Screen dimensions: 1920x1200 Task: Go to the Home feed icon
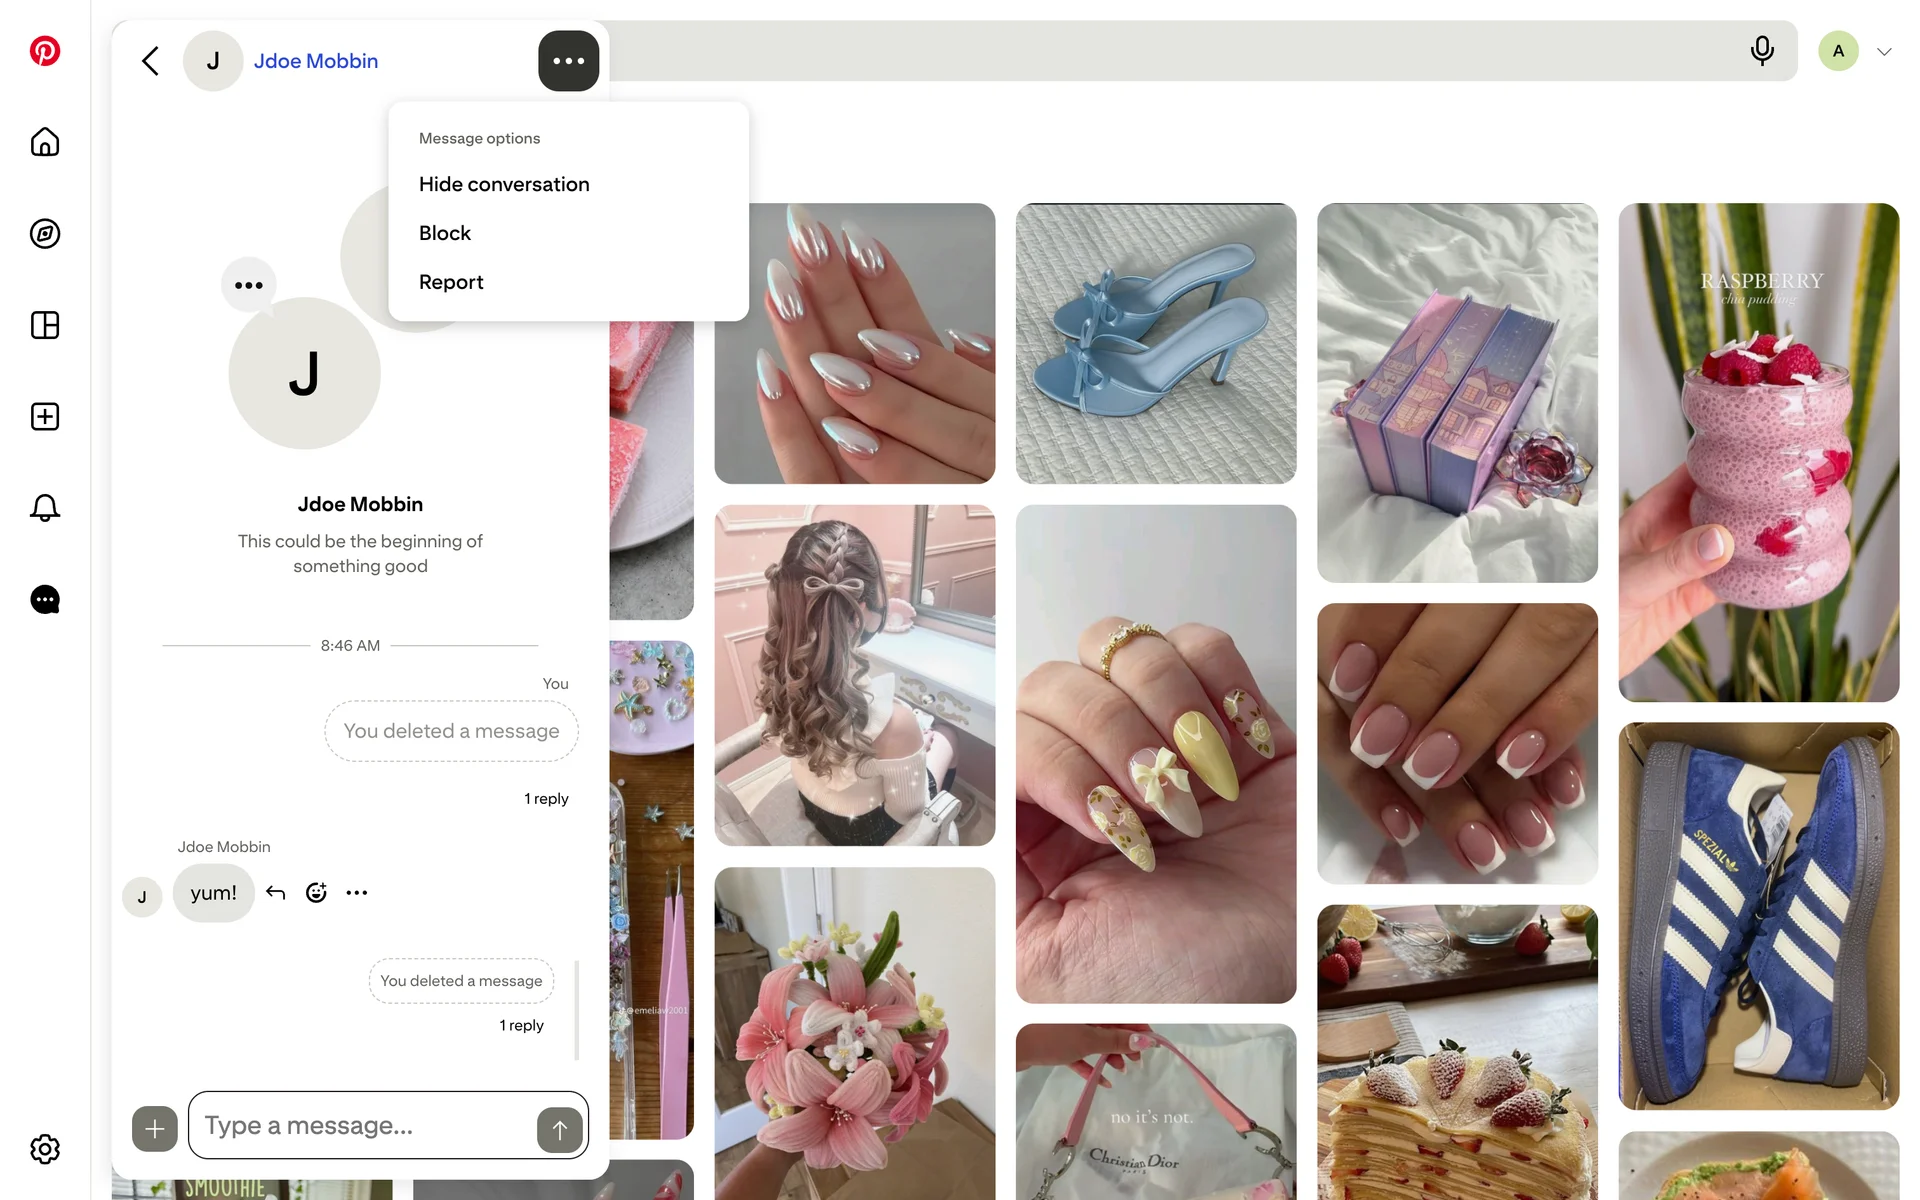[x=45, y=142]
